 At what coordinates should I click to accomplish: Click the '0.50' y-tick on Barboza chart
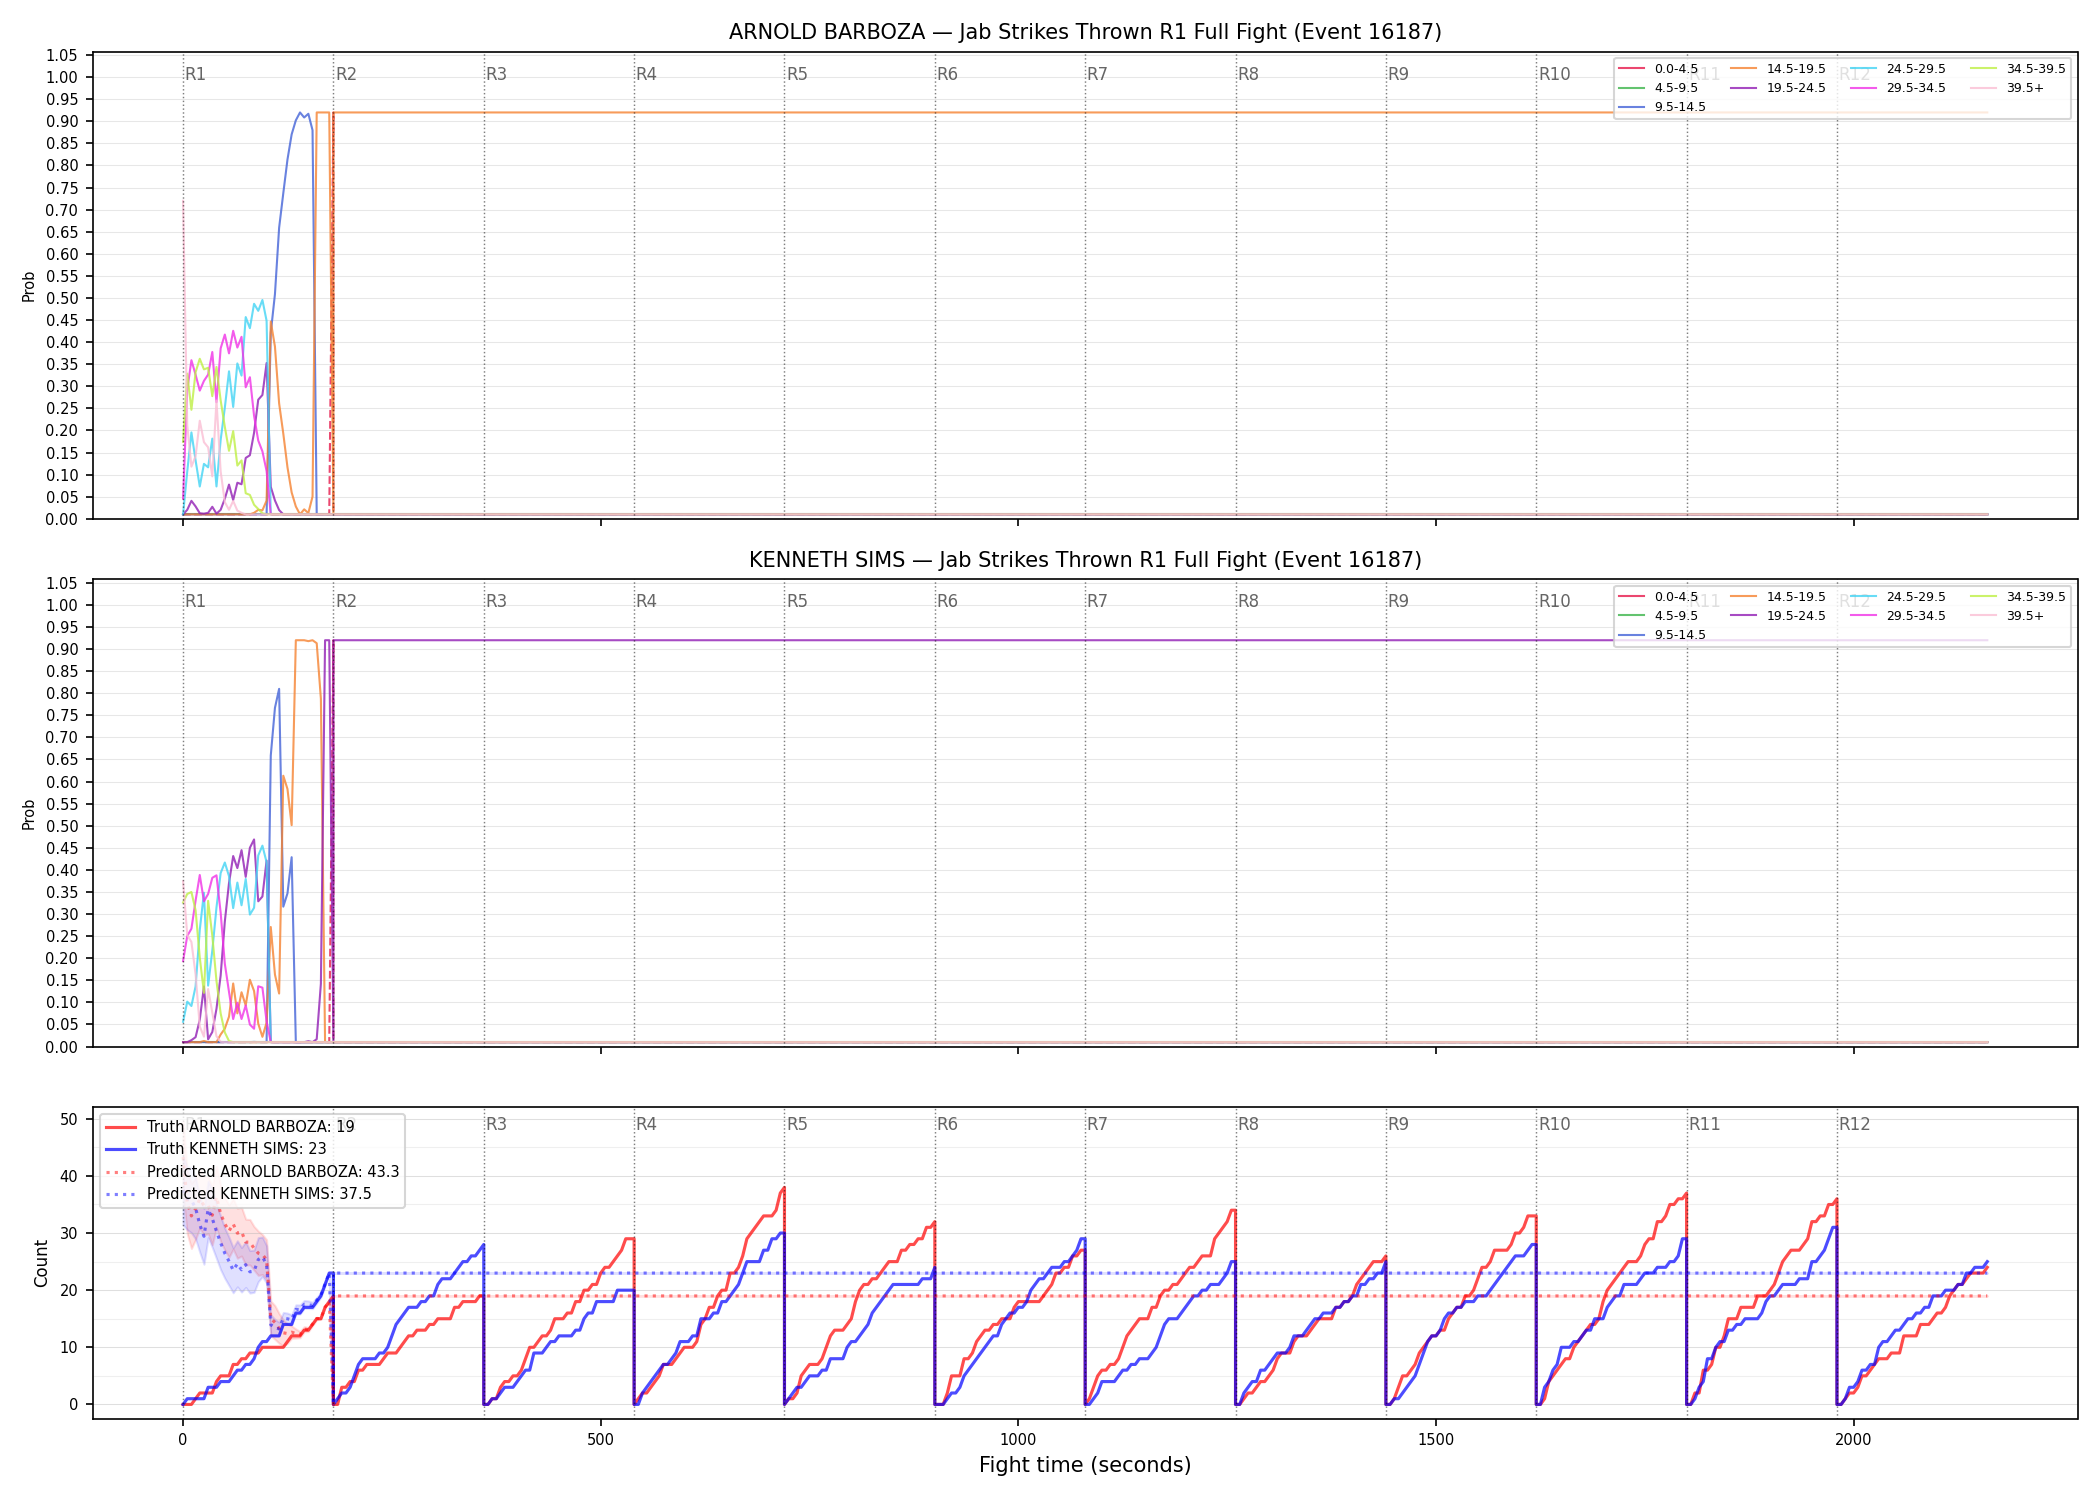coord(62,298)
